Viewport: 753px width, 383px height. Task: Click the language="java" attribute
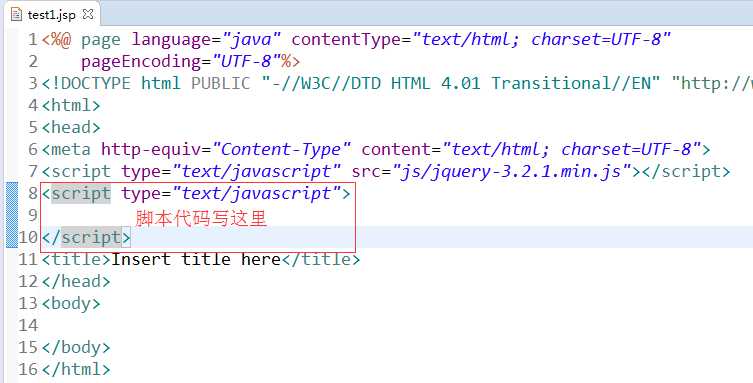pyautogui.click(x=206, y=39)
